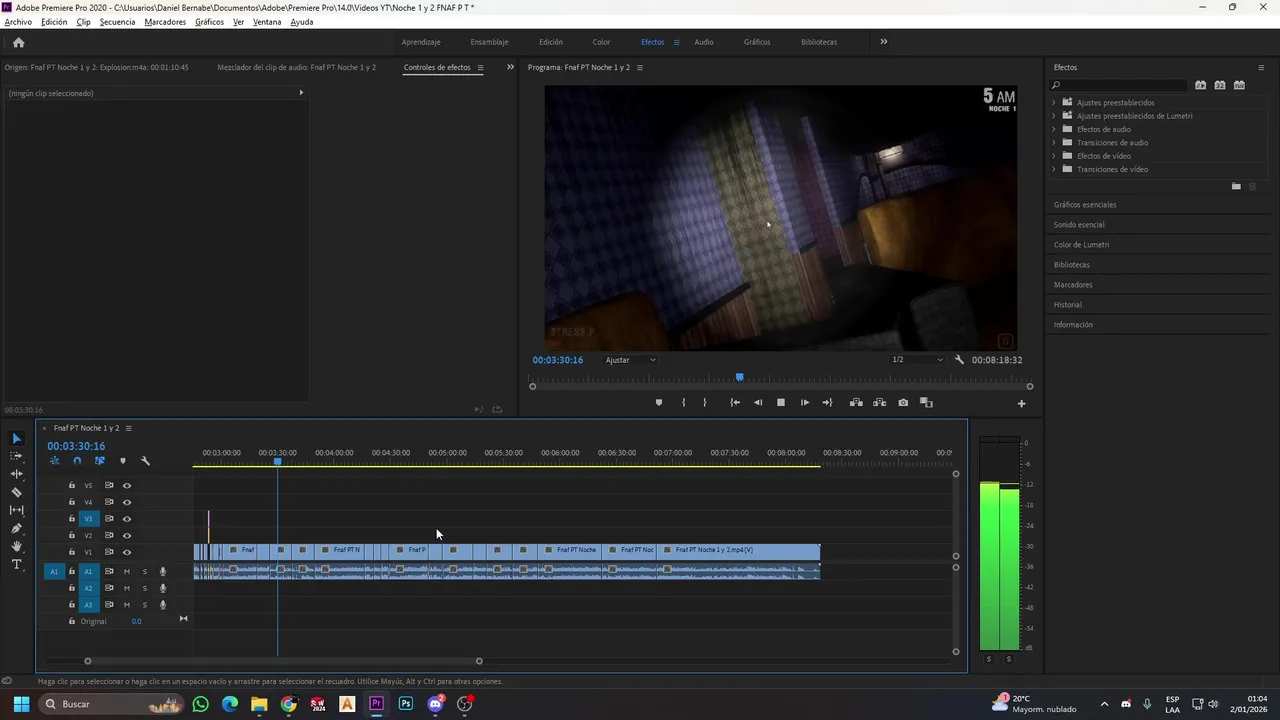This screenshot has height=720, width=1280.
Task: Open playback resolution 1/2 dropdown
Action: coord(917,360)
